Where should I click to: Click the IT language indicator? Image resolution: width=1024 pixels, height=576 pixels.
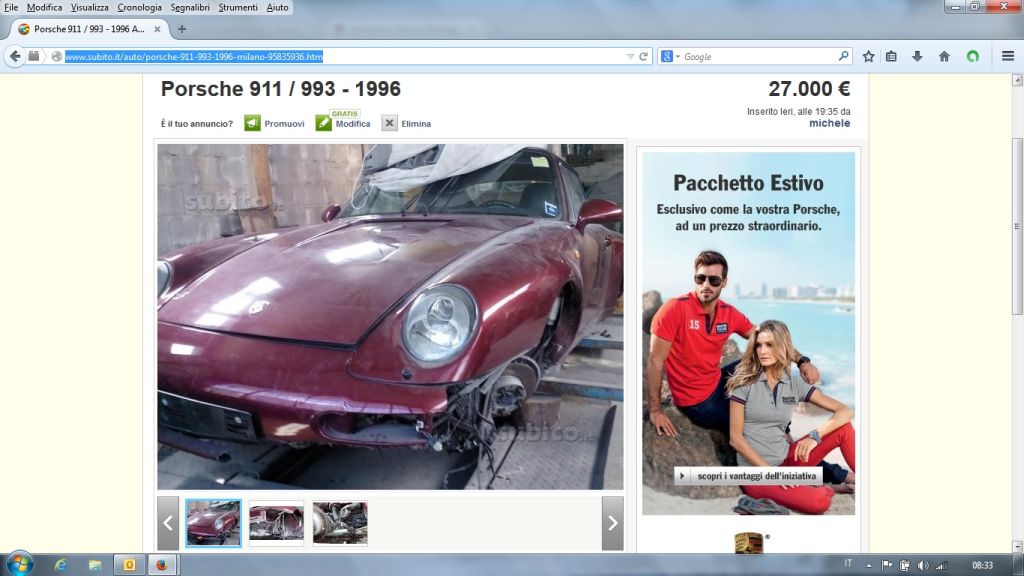coord(848,563)
